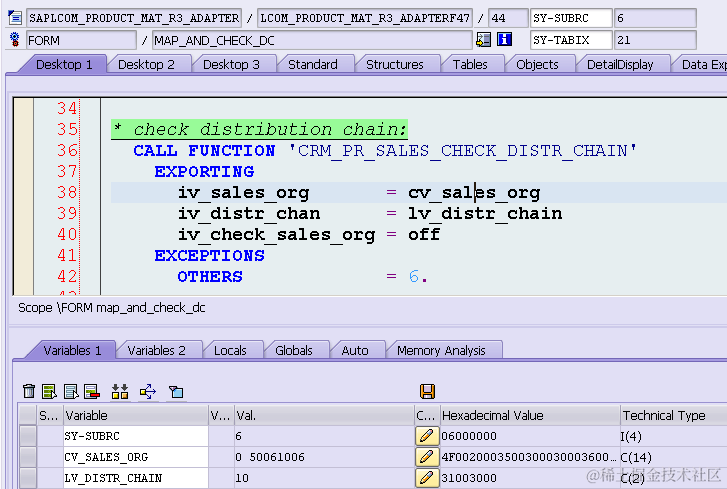
Task: Click the Val. column header
Action: [x=324, y=415]
